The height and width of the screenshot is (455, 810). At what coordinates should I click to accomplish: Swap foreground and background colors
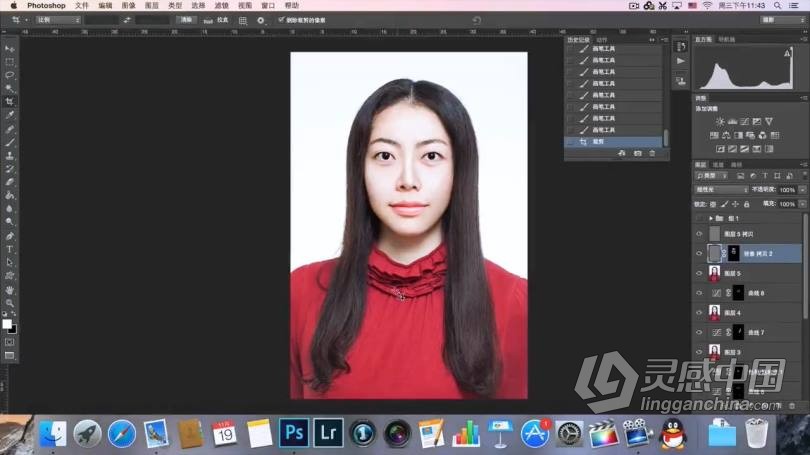click(14, 314)
